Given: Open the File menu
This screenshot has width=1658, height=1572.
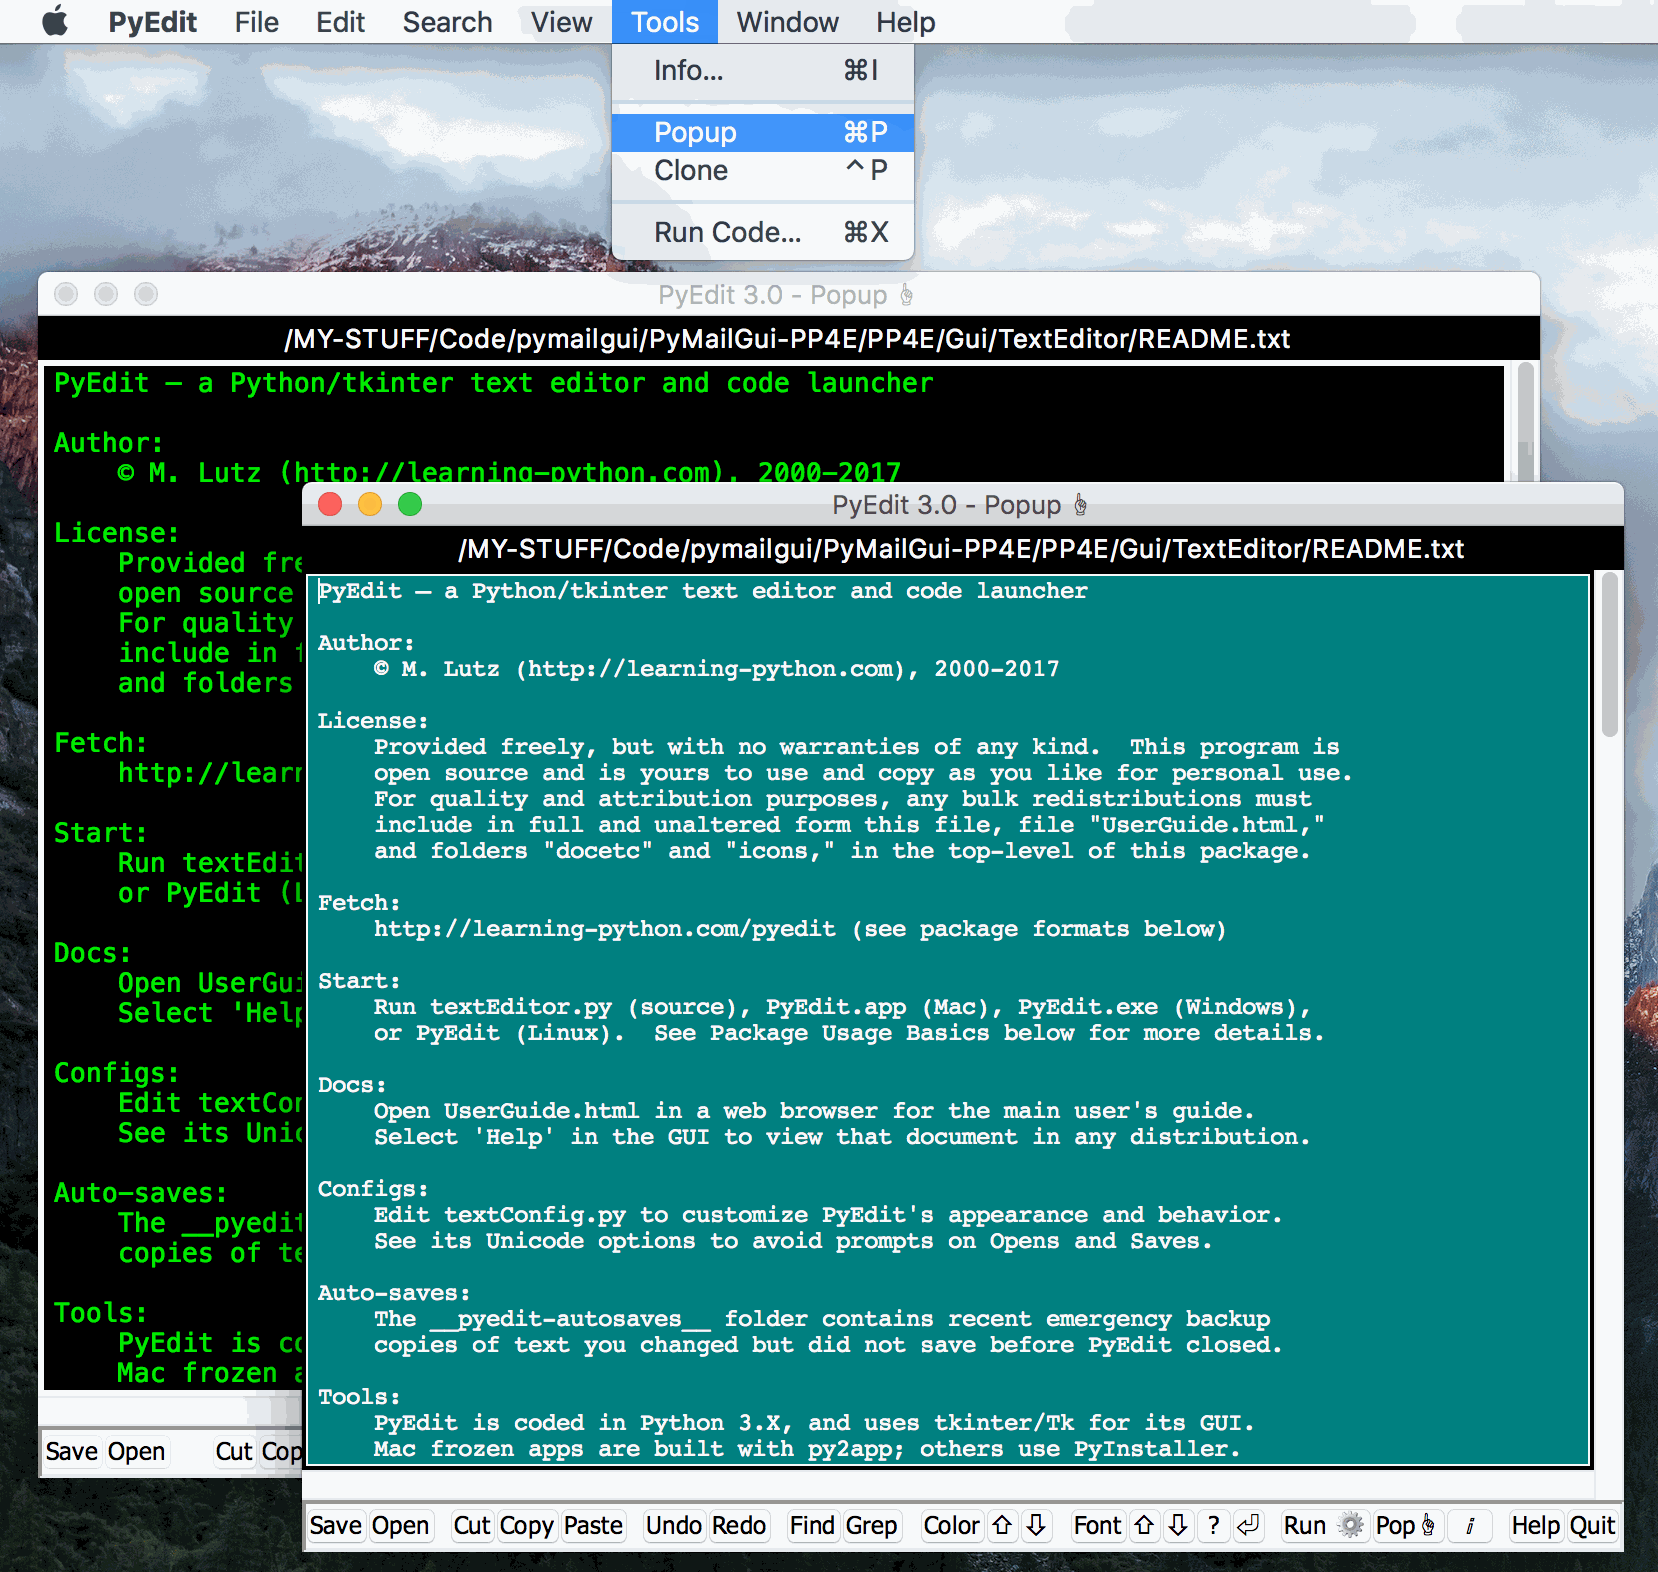Looking at the screenshot, I should pyautogui.click(x=256, y=21).
